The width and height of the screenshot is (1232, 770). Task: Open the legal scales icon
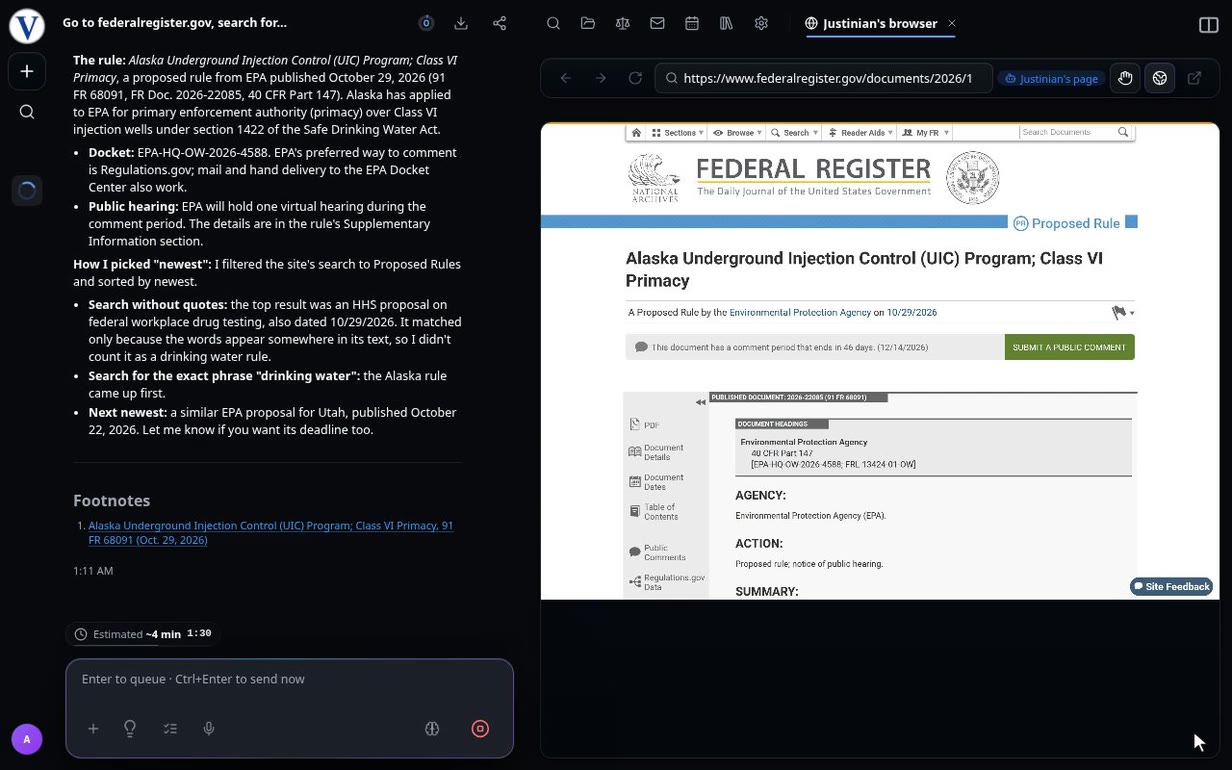click(x=623, y=23)
